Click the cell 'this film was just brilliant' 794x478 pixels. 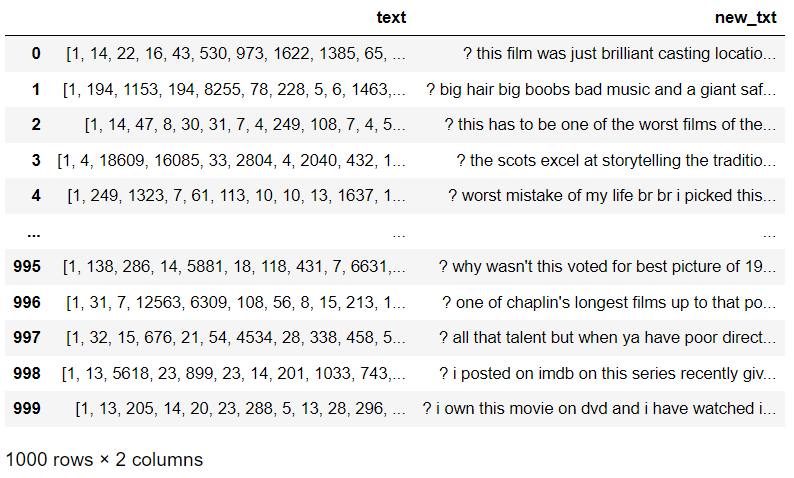coord(619,54)
